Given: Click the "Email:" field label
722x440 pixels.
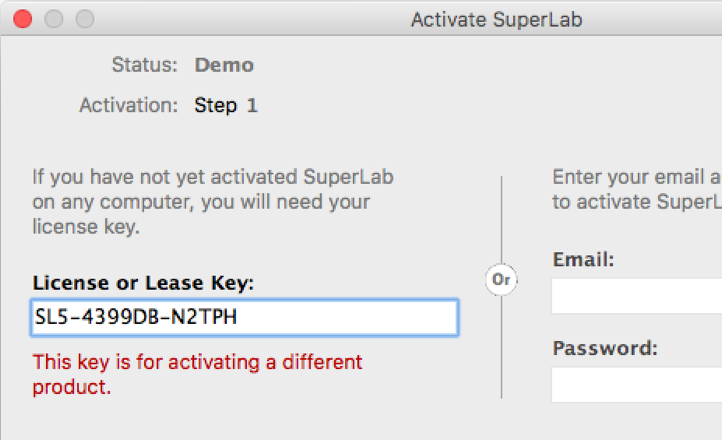Looking at the screenshot, I should (x=583, y=260).
